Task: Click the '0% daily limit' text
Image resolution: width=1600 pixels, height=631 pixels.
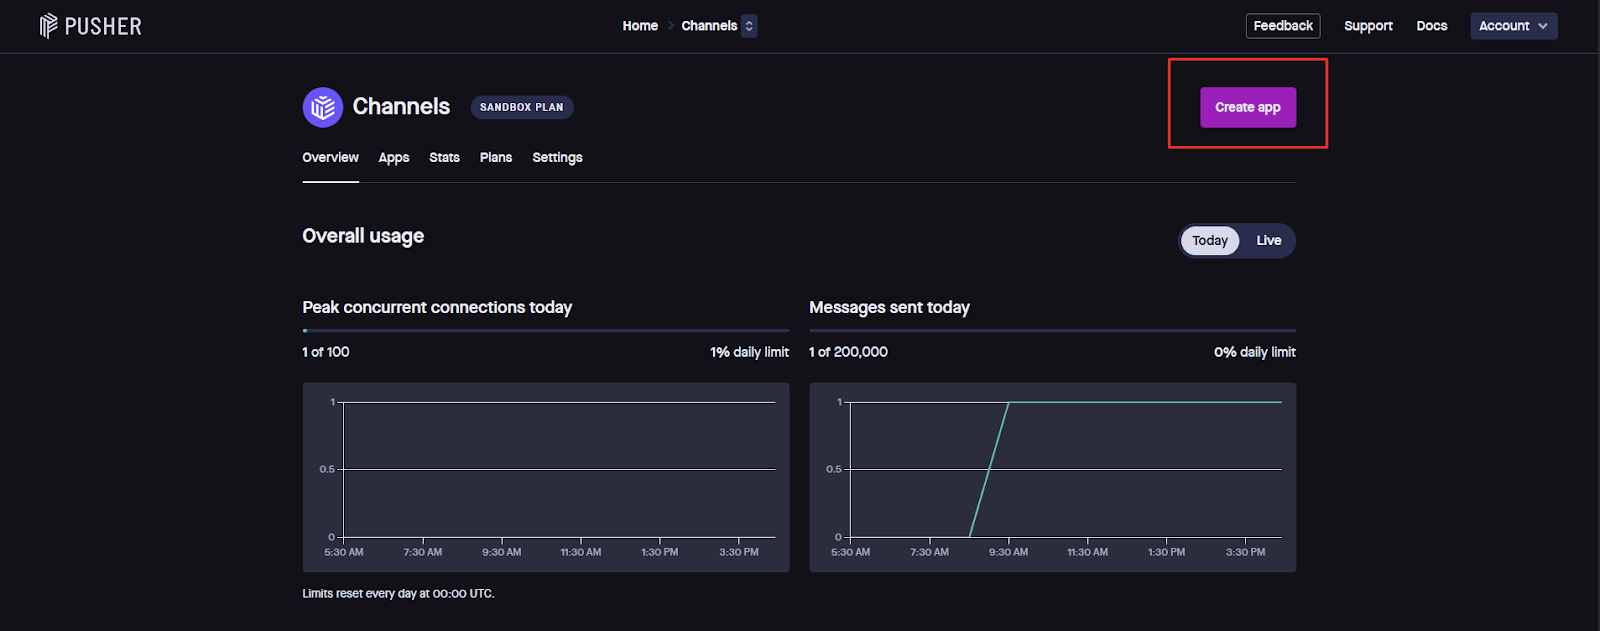Action: click(x=1255, y=352)
